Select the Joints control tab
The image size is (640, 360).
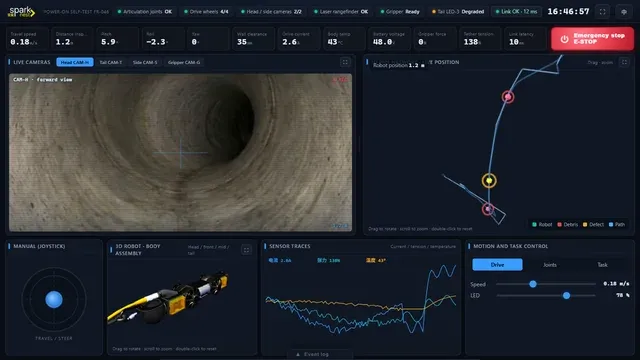[550, 264]
